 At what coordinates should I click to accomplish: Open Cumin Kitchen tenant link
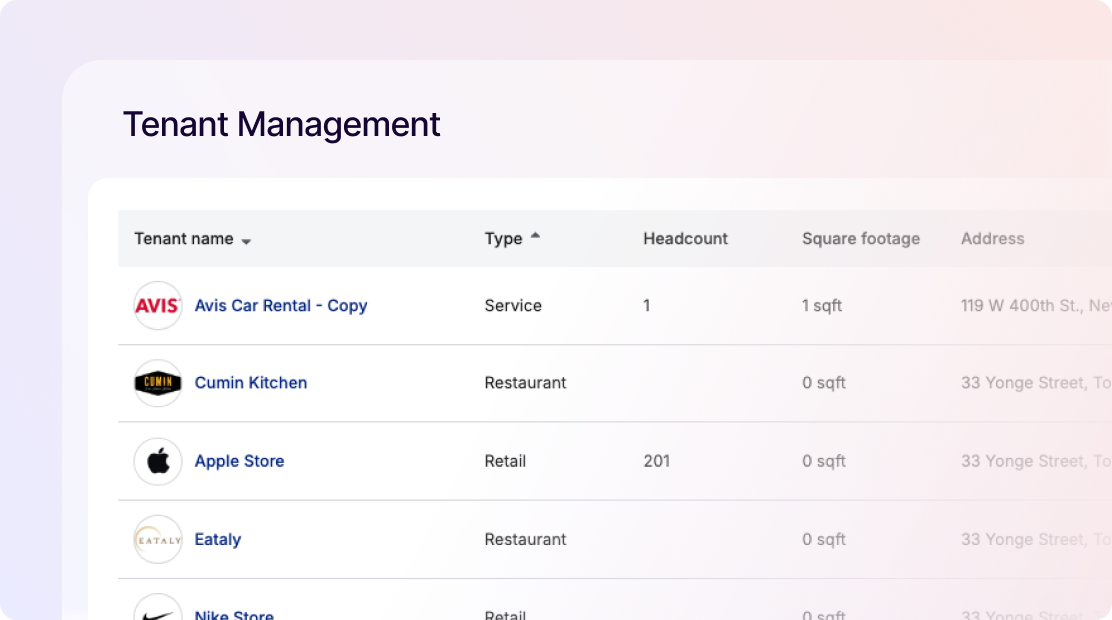[x=250, y=383]
